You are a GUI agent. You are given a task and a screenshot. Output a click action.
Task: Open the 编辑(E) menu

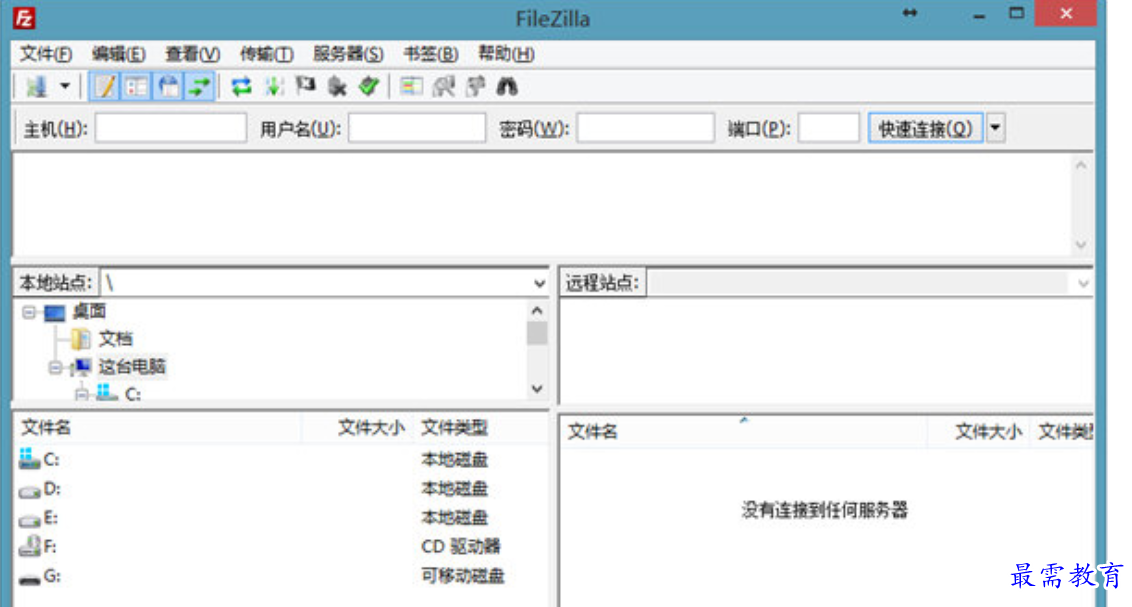(118, 54)
